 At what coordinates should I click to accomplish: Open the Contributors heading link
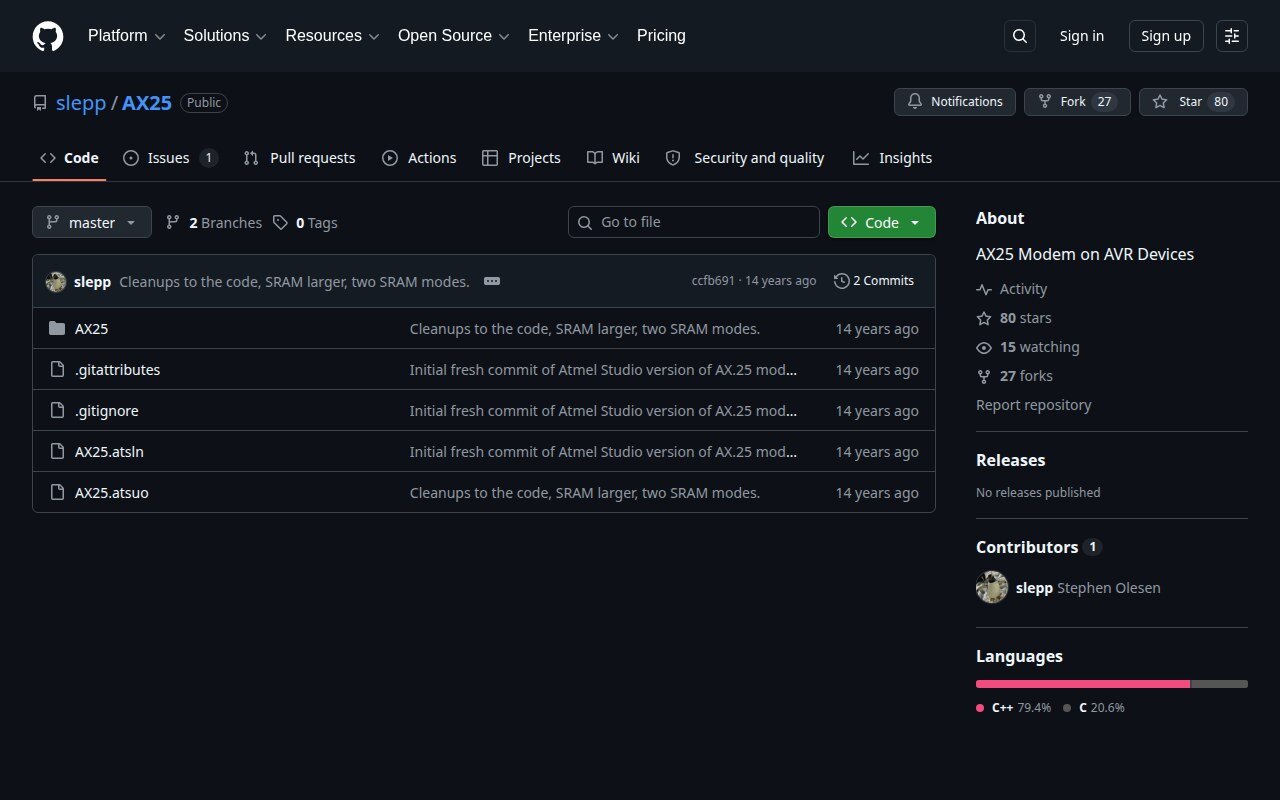tap(1038, 547)
